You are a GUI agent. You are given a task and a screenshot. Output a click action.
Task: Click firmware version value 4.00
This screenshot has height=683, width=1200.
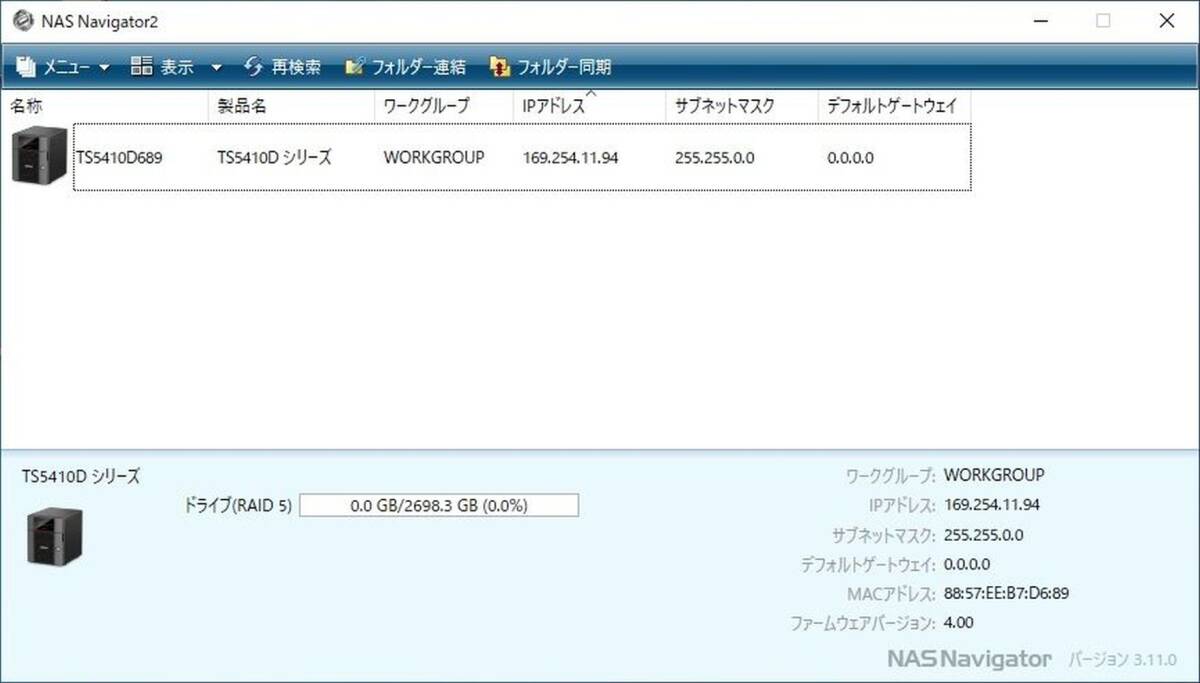958,623
